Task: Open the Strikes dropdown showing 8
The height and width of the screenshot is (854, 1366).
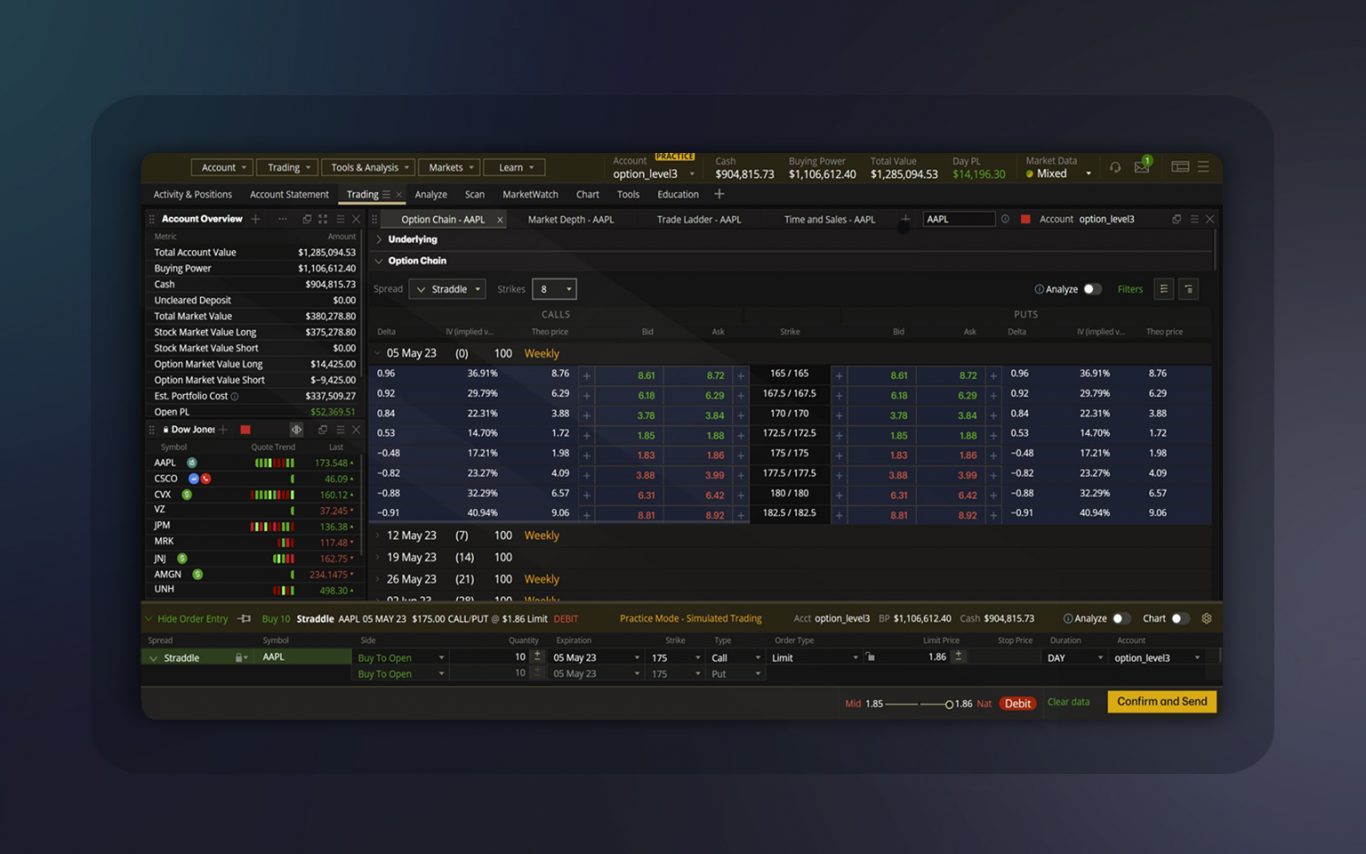Action: 552,288
